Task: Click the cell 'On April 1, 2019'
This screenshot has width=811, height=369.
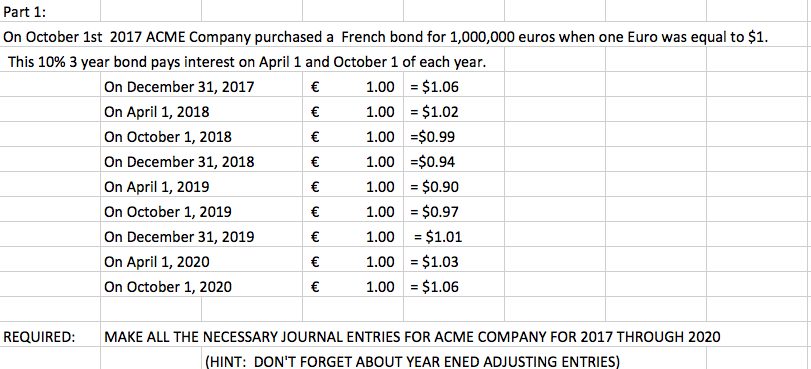Action: 157,187
